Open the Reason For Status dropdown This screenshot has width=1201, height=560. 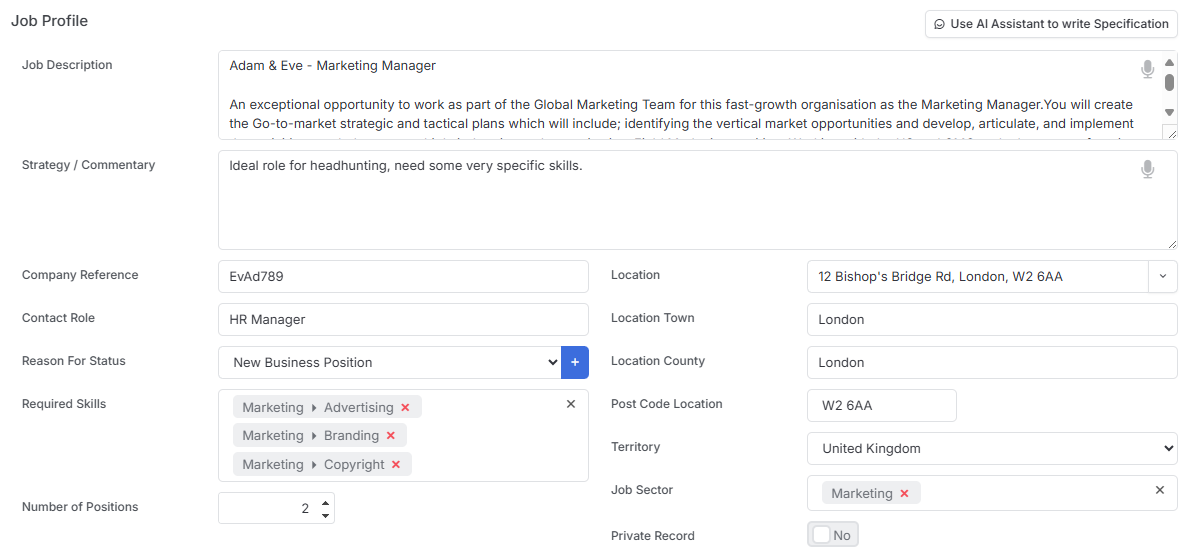point(389,362)
